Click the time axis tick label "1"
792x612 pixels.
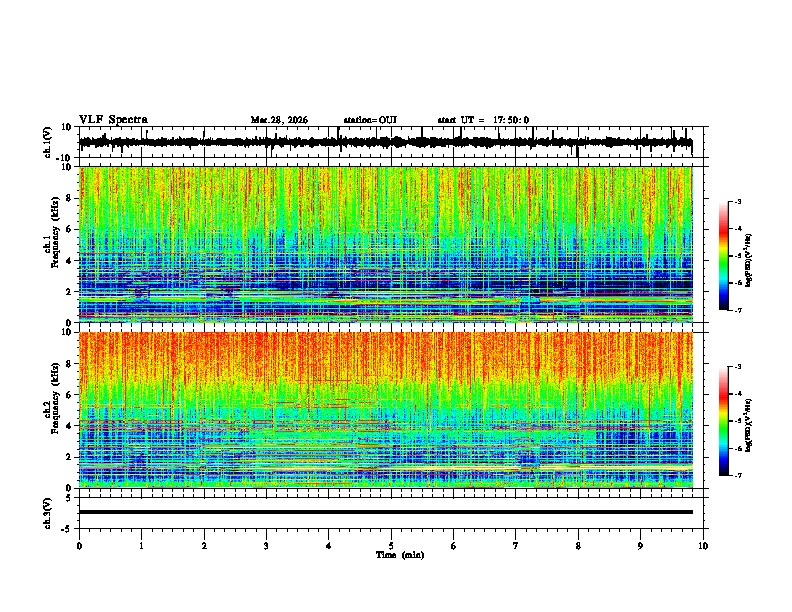tap(141, 546)
